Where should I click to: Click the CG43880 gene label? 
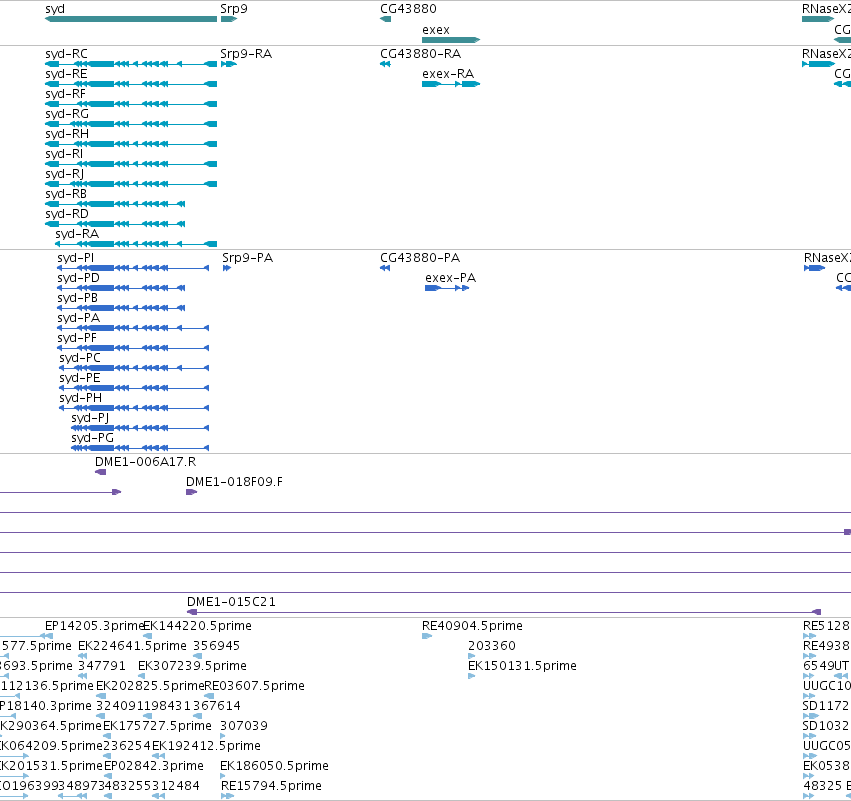[408, 9]
